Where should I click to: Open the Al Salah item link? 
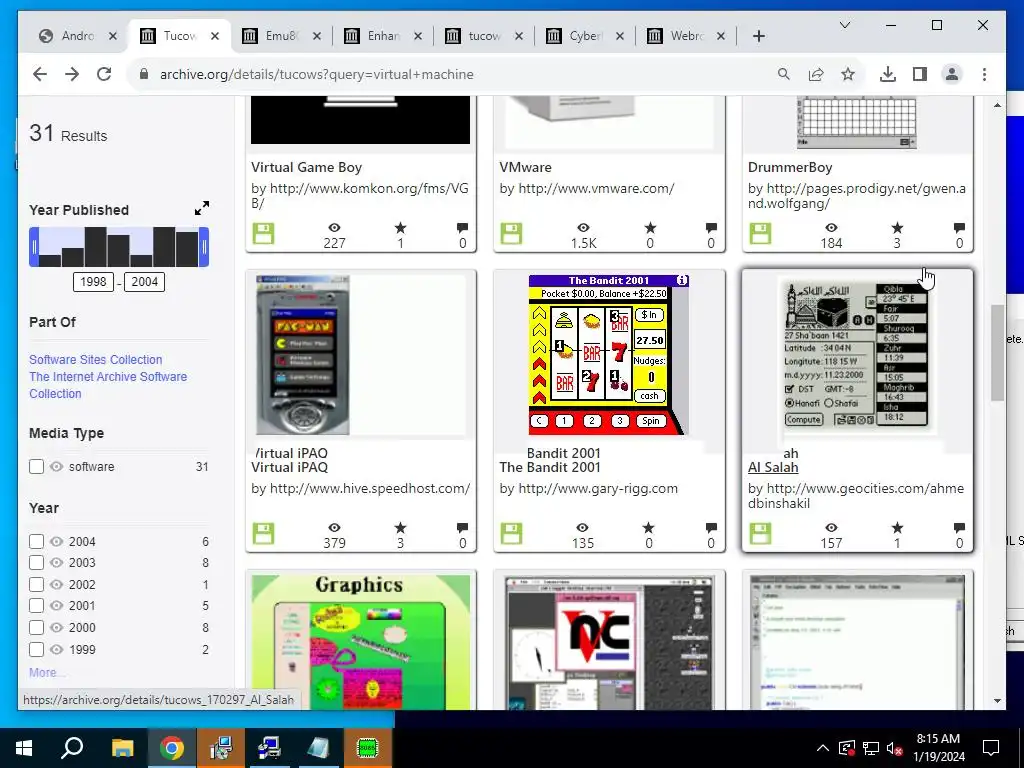click(x=773, y=468)
